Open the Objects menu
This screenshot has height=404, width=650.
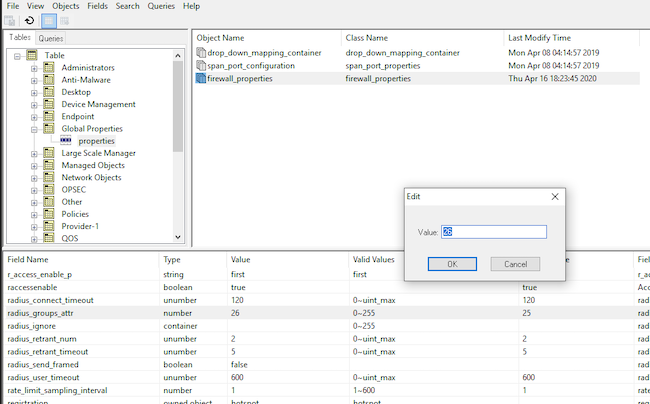(x=65, y=6)
